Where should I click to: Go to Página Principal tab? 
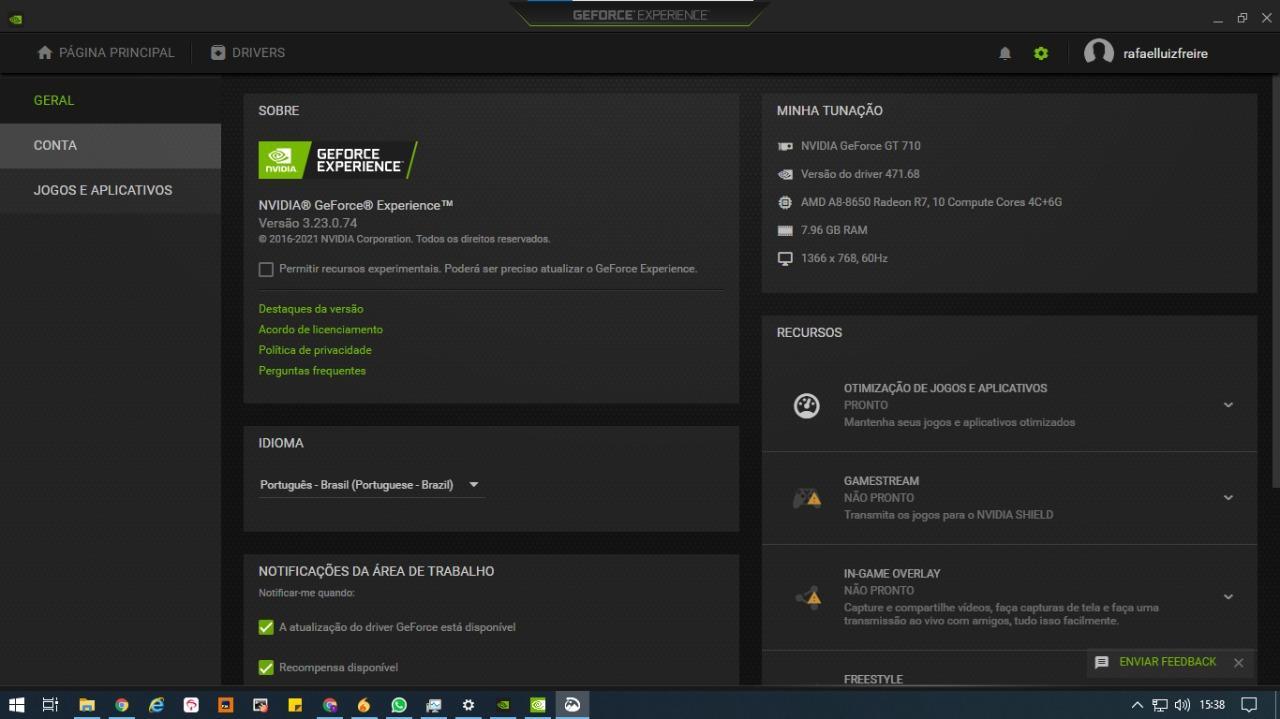coord(105,52)
